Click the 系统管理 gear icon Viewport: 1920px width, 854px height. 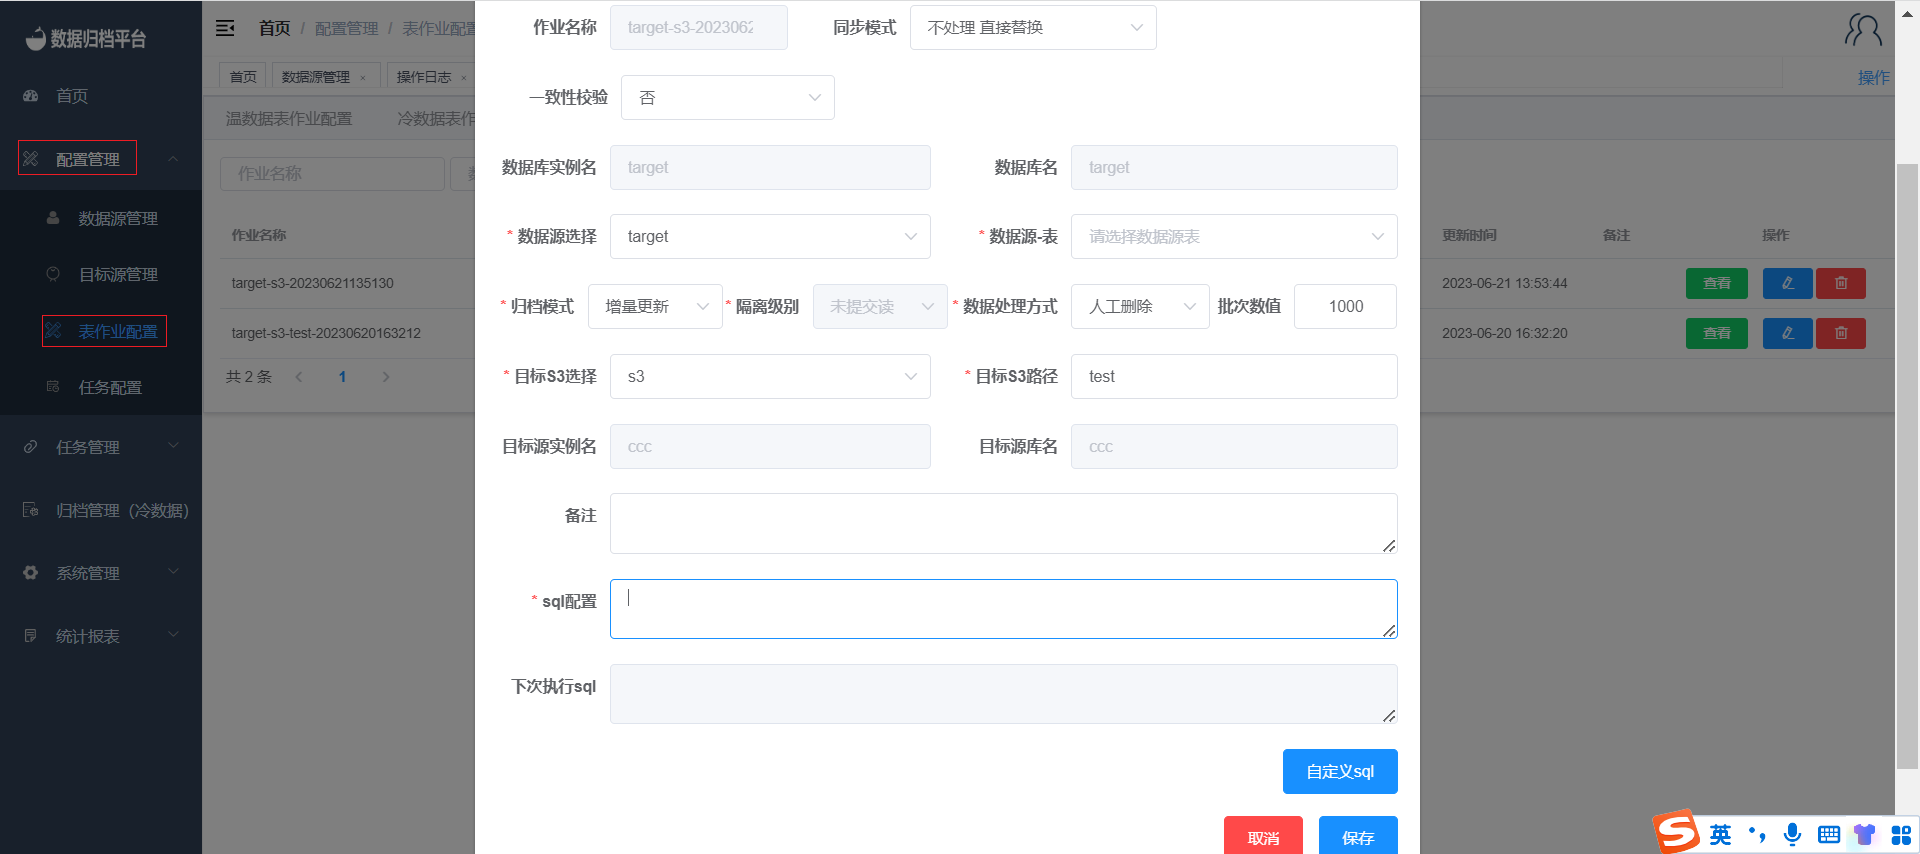pyautogui.click(x=31, y=573)
